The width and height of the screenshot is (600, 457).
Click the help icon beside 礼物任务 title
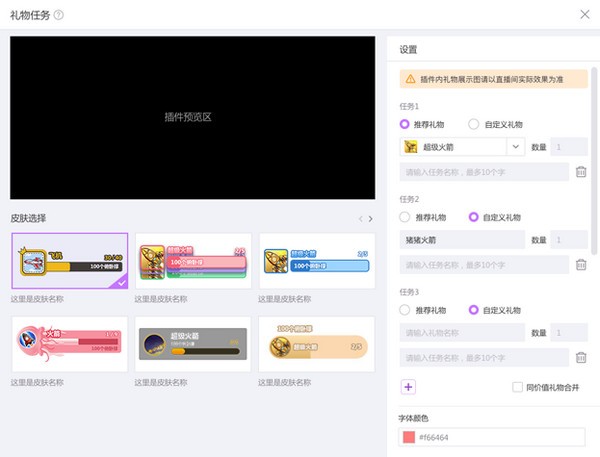(59, 15)
